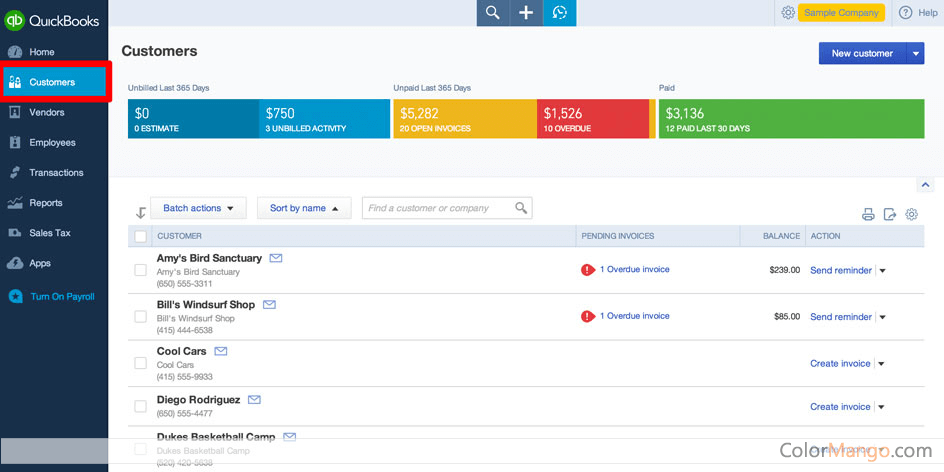
Task: Open Transactions in the sidebar
Action: 56,173
